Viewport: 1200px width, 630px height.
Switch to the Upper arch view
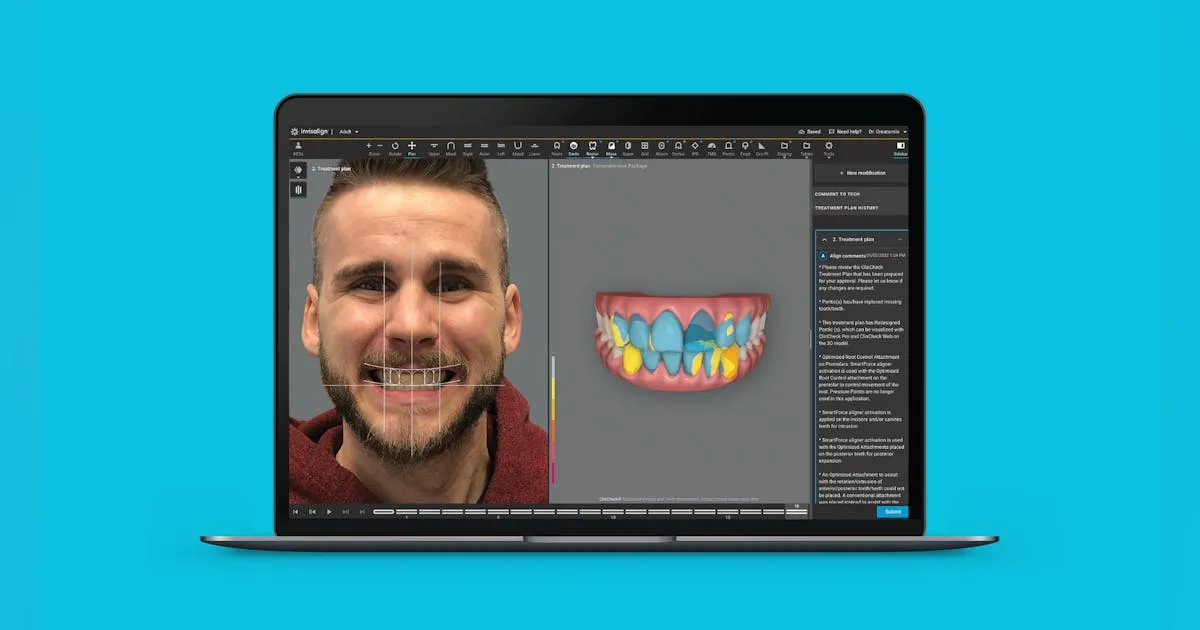tap(434, 147)
